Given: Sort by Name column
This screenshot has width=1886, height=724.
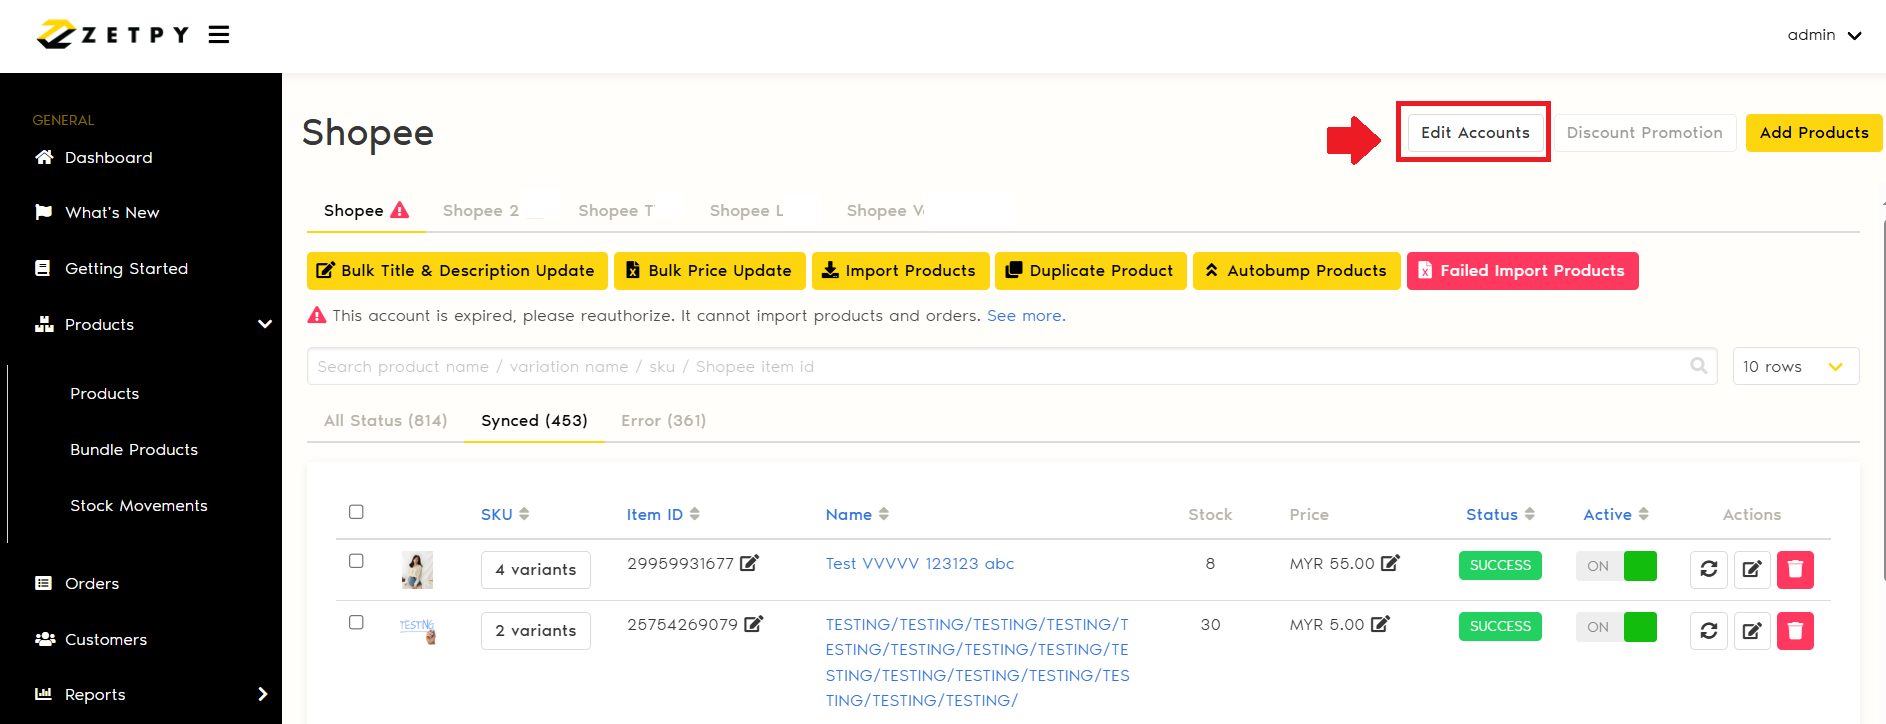Looking at the screenshot, I should pyautogui.click(x=857, y=515).
